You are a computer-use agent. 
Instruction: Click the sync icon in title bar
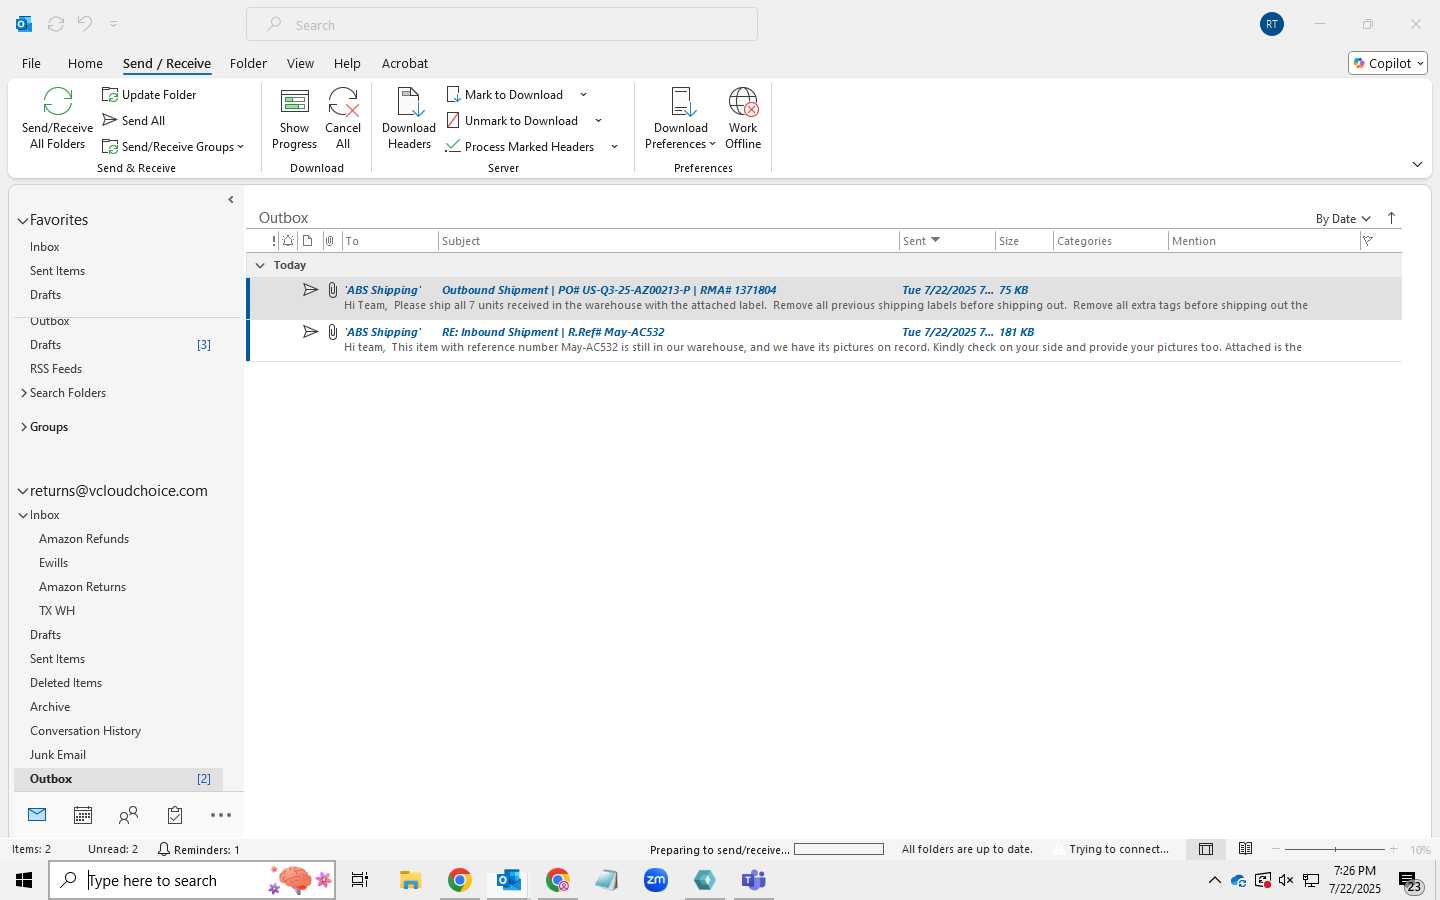click(x=56, y=24)
